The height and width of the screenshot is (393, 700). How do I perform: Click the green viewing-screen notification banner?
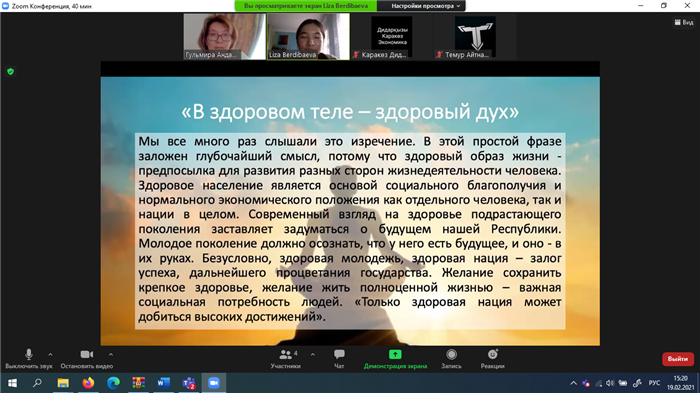click(x=306, y=6)
